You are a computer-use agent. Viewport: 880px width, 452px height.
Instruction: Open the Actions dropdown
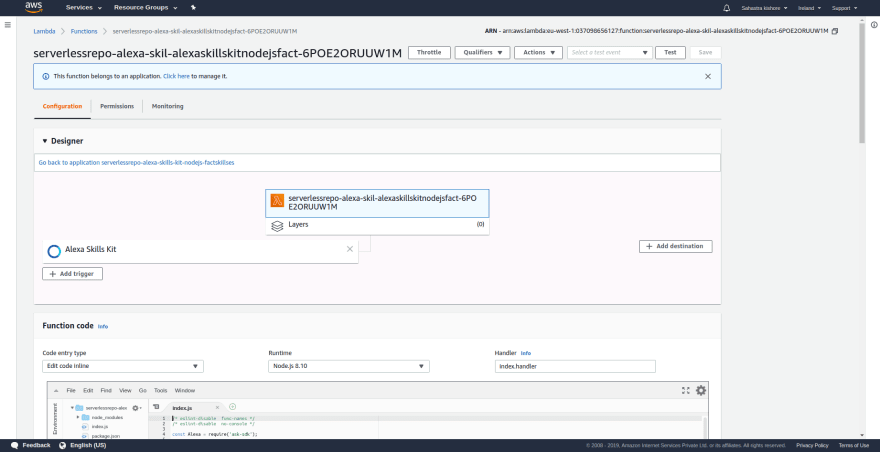tap(538, 52)
